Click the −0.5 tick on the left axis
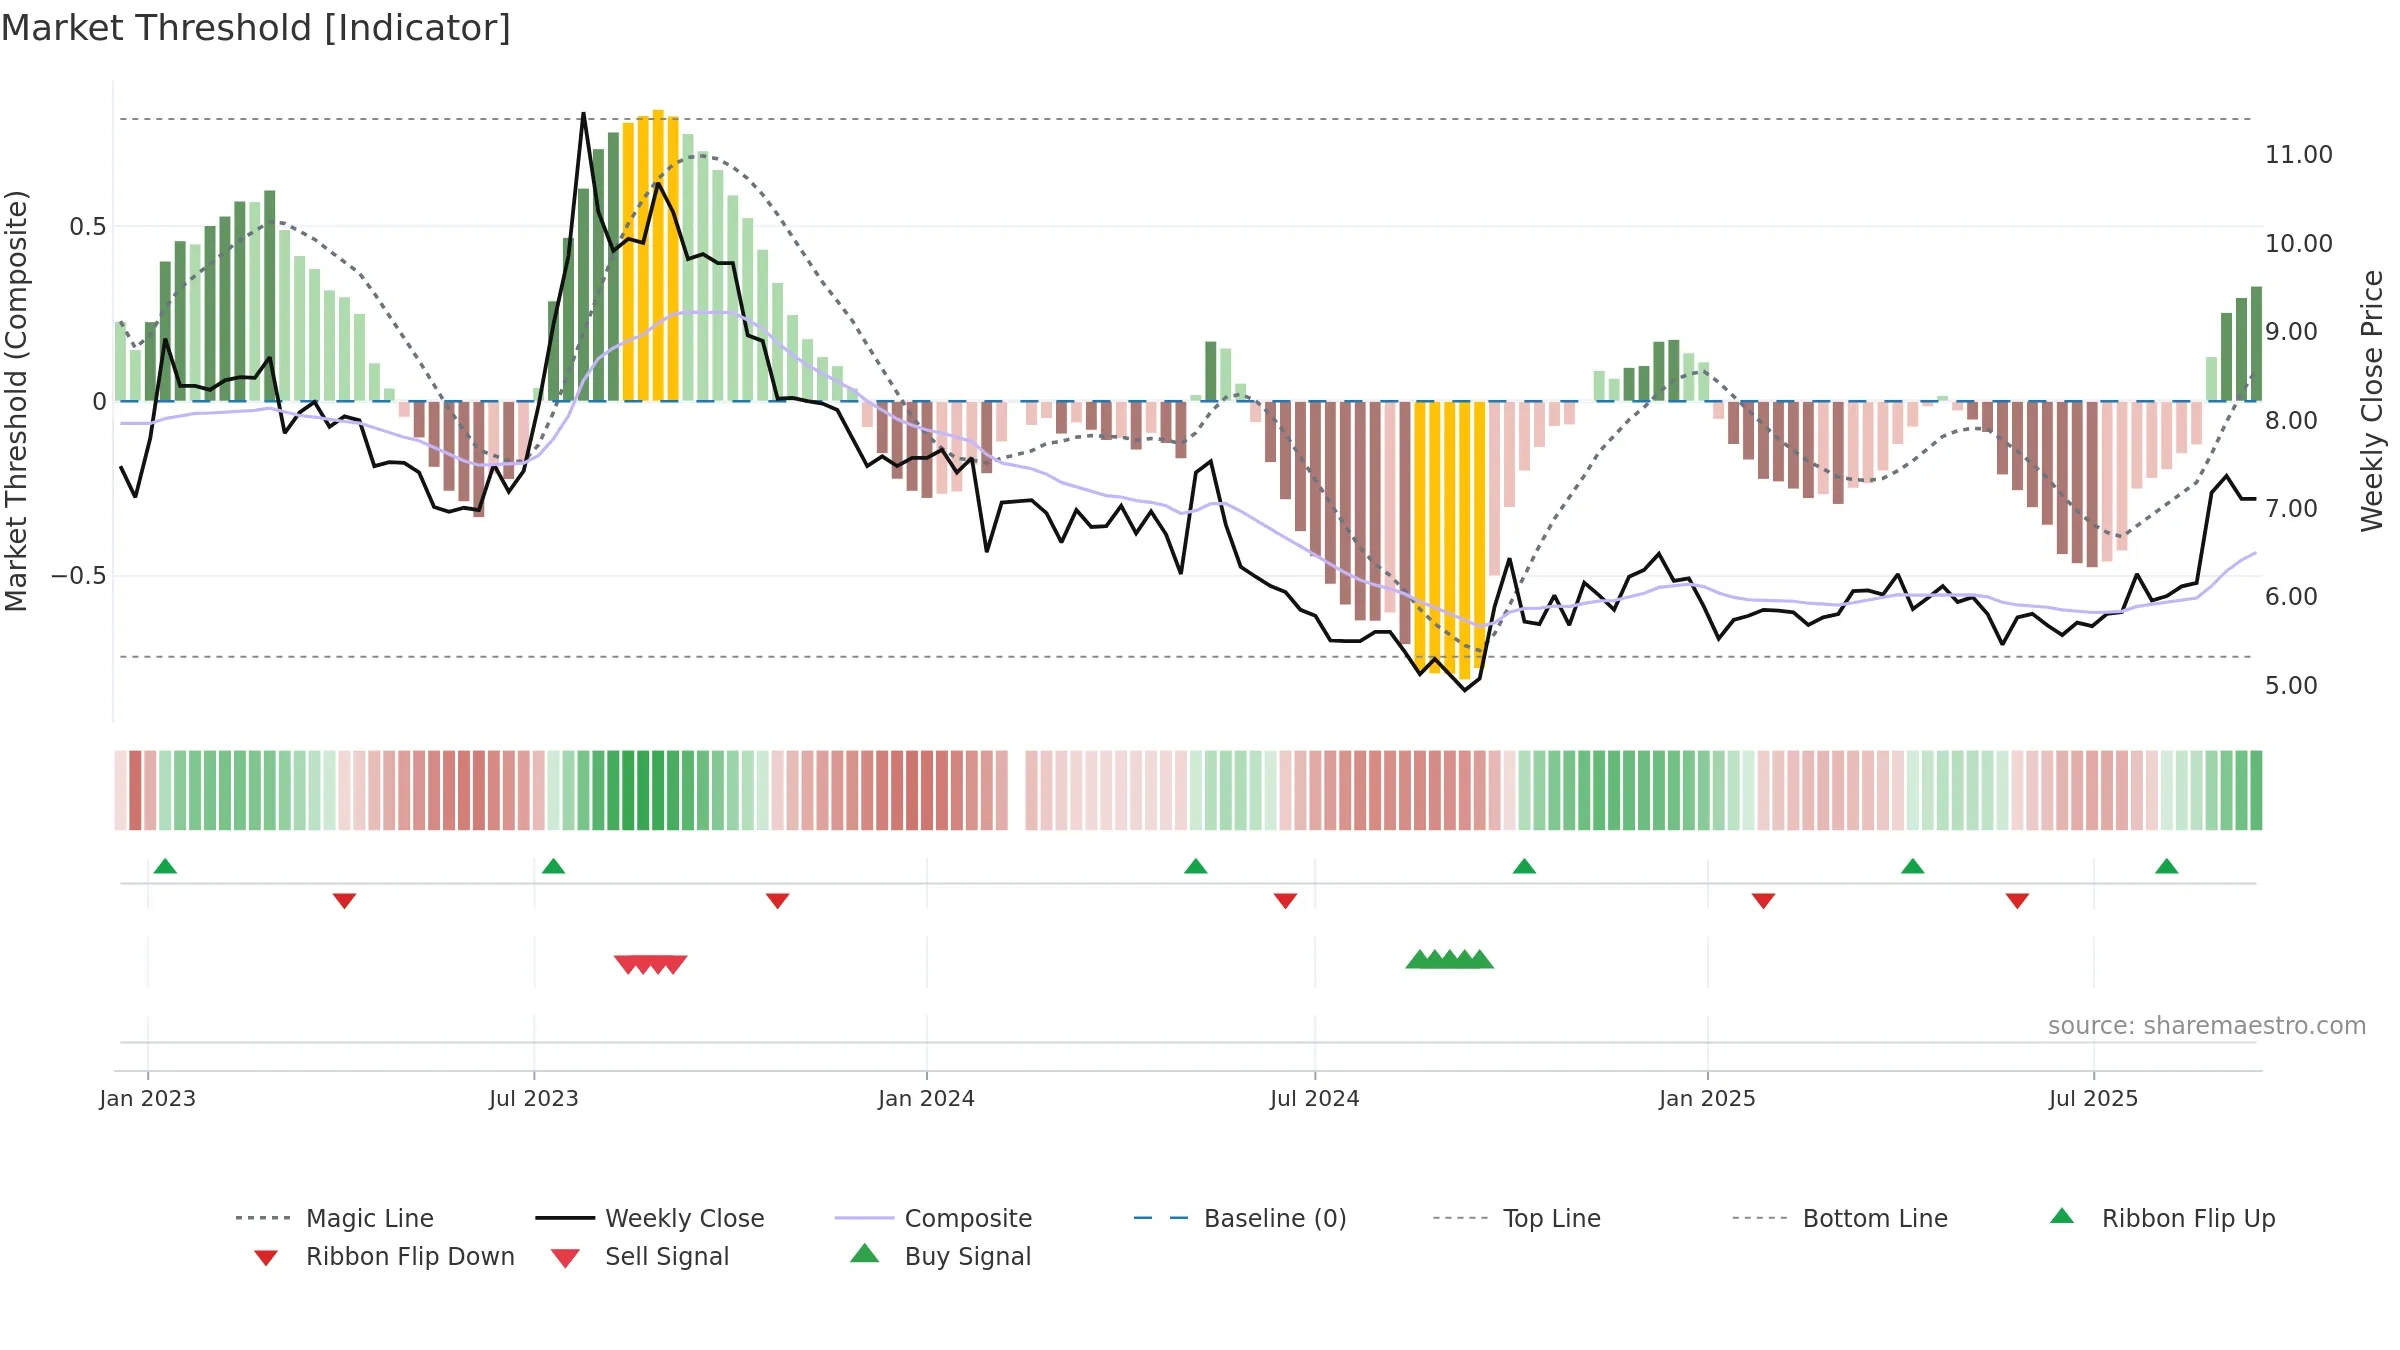 tap(79, 576)
